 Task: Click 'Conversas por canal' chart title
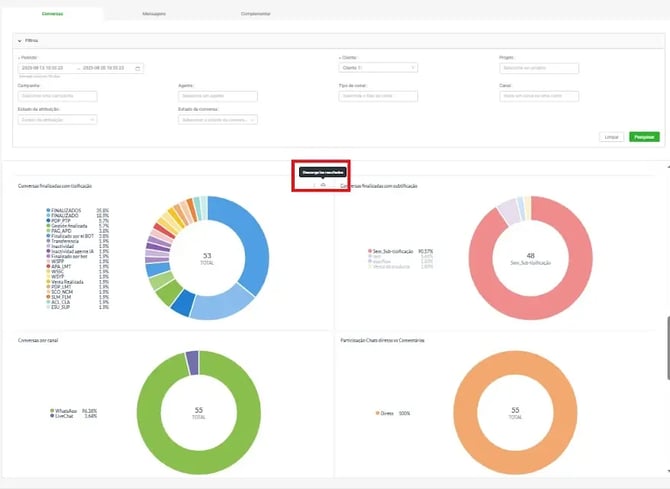(x=38, y=341)
